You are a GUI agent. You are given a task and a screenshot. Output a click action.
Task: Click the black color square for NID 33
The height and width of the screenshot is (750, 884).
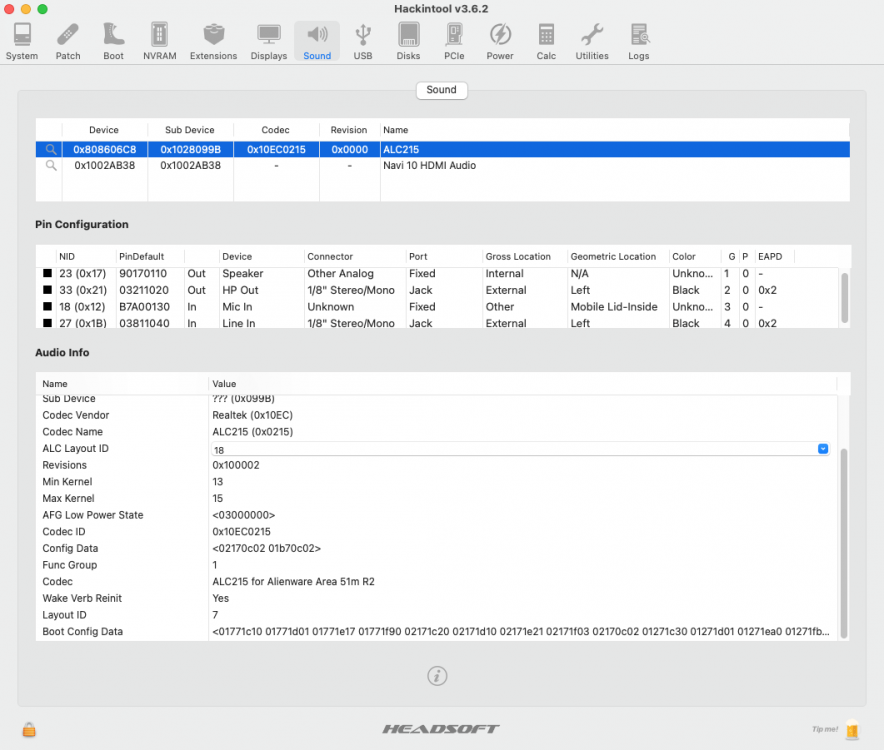click(47, 290)
